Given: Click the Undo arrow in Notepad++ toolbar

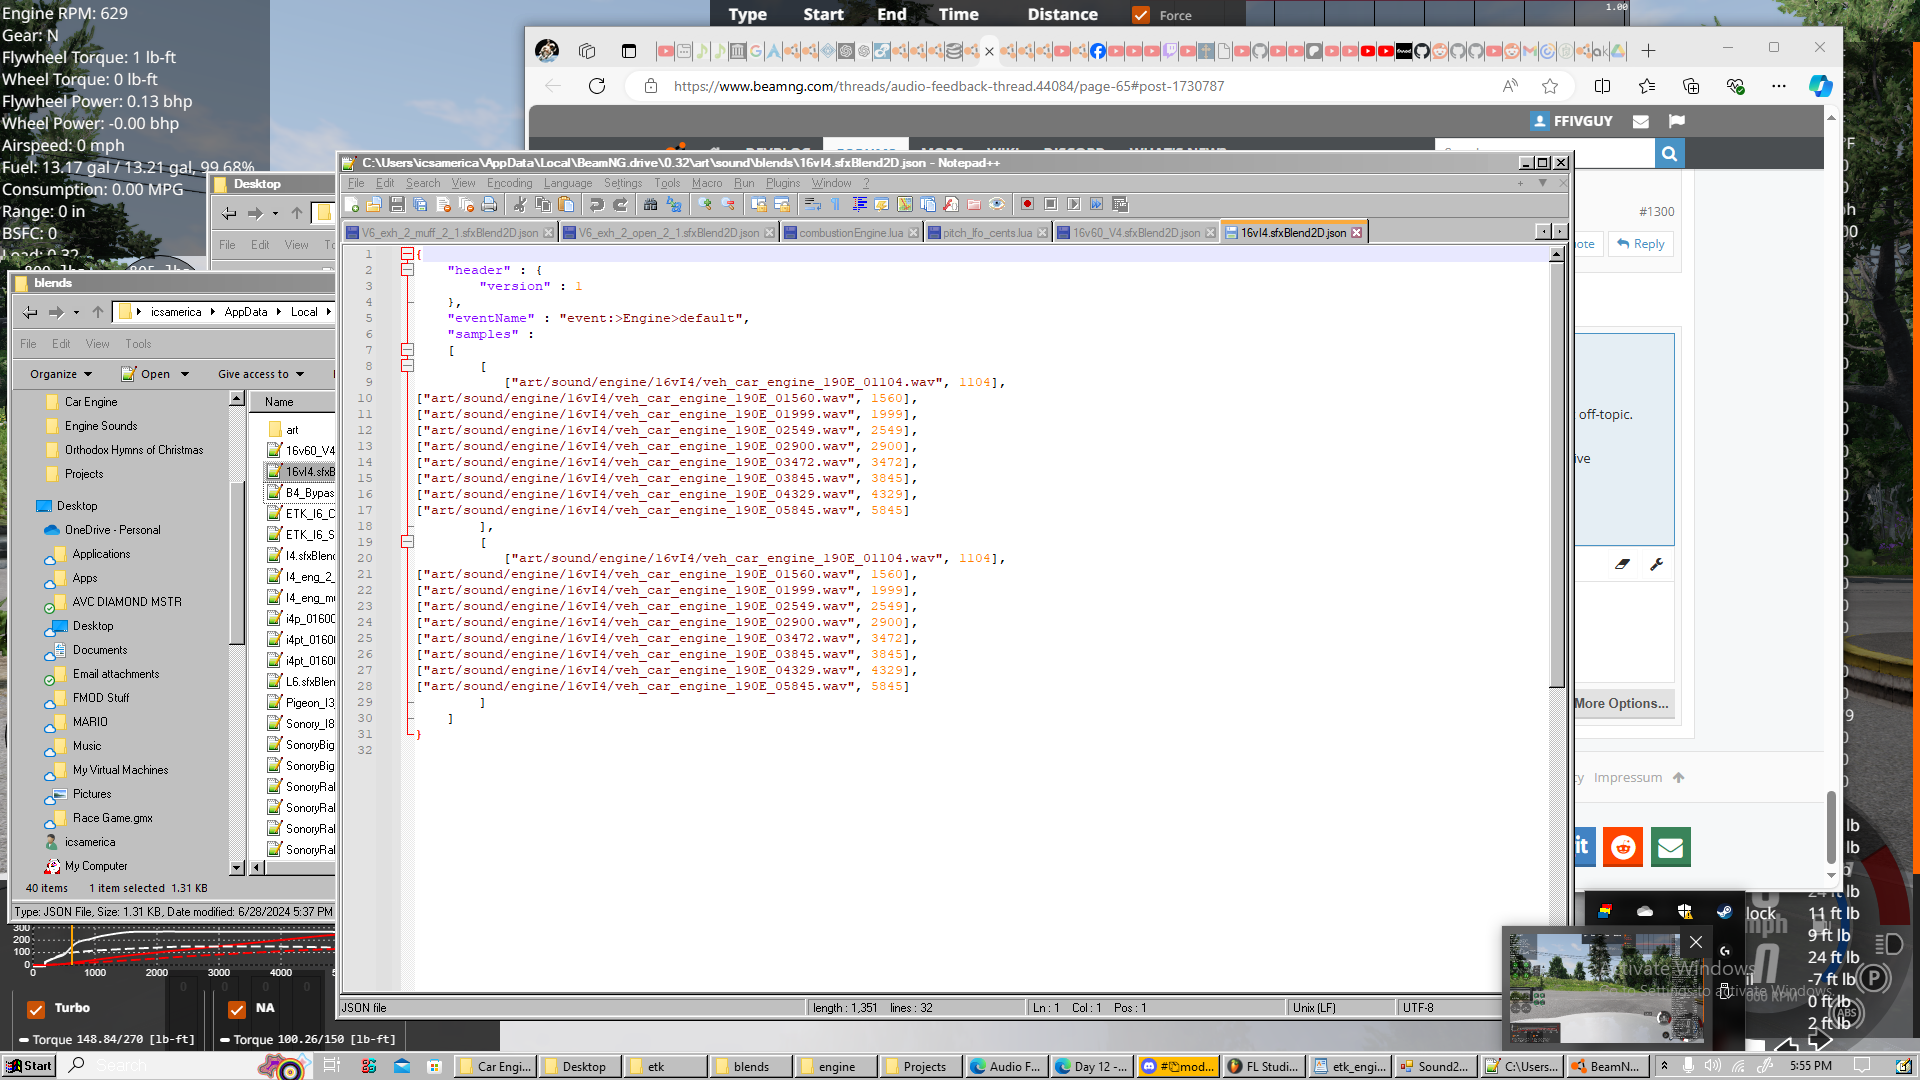Looking at the screenshot, I should coord(596,204).
